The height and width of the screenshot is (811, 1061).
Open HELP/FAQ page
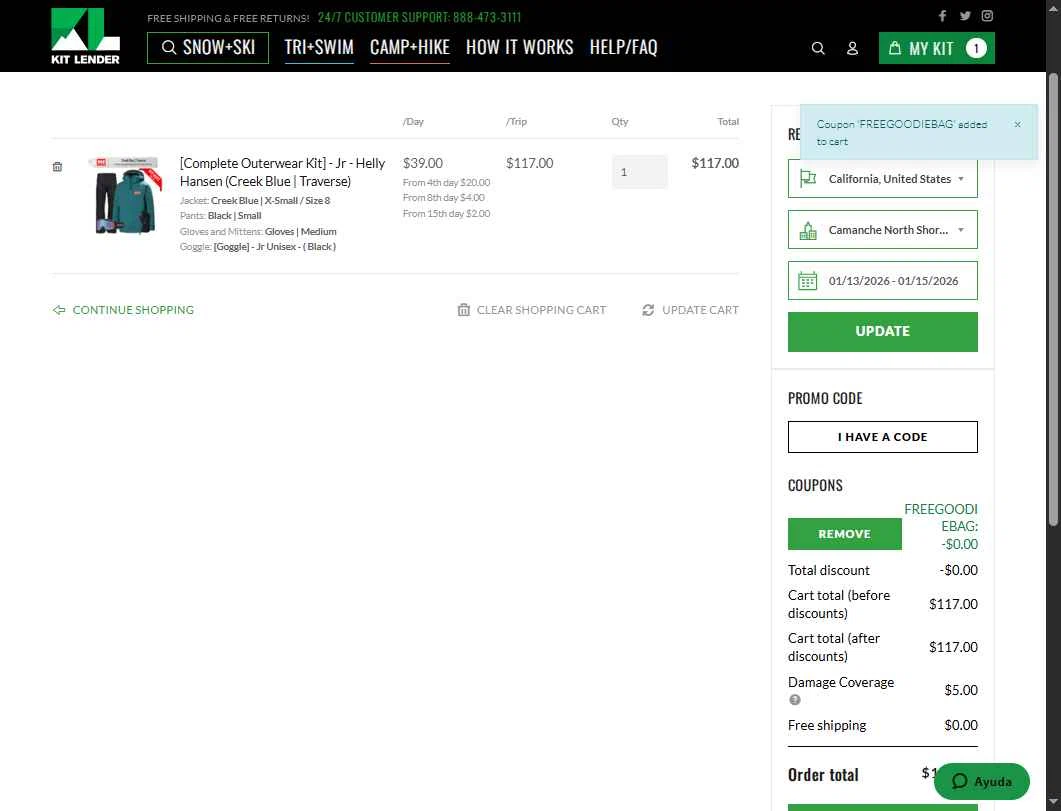[623, 47]
